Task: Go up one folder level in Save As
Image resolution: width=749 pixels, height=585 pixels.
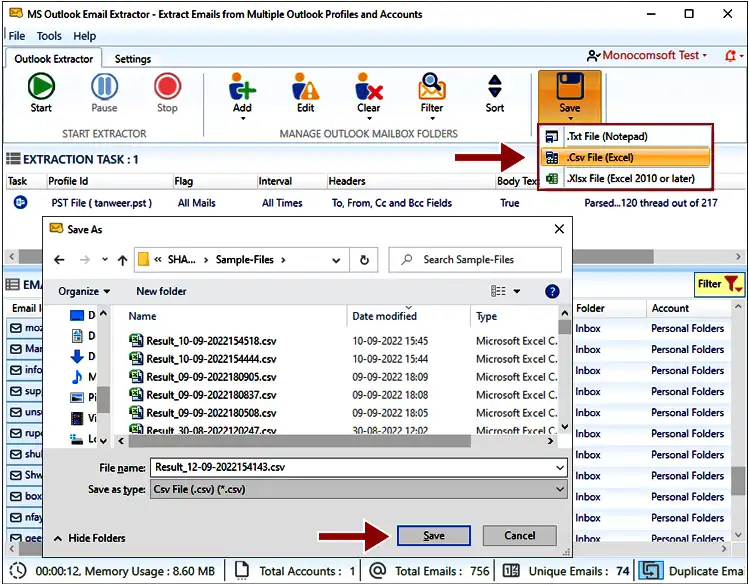Action: pyautogui.click(x=123, y=260)
